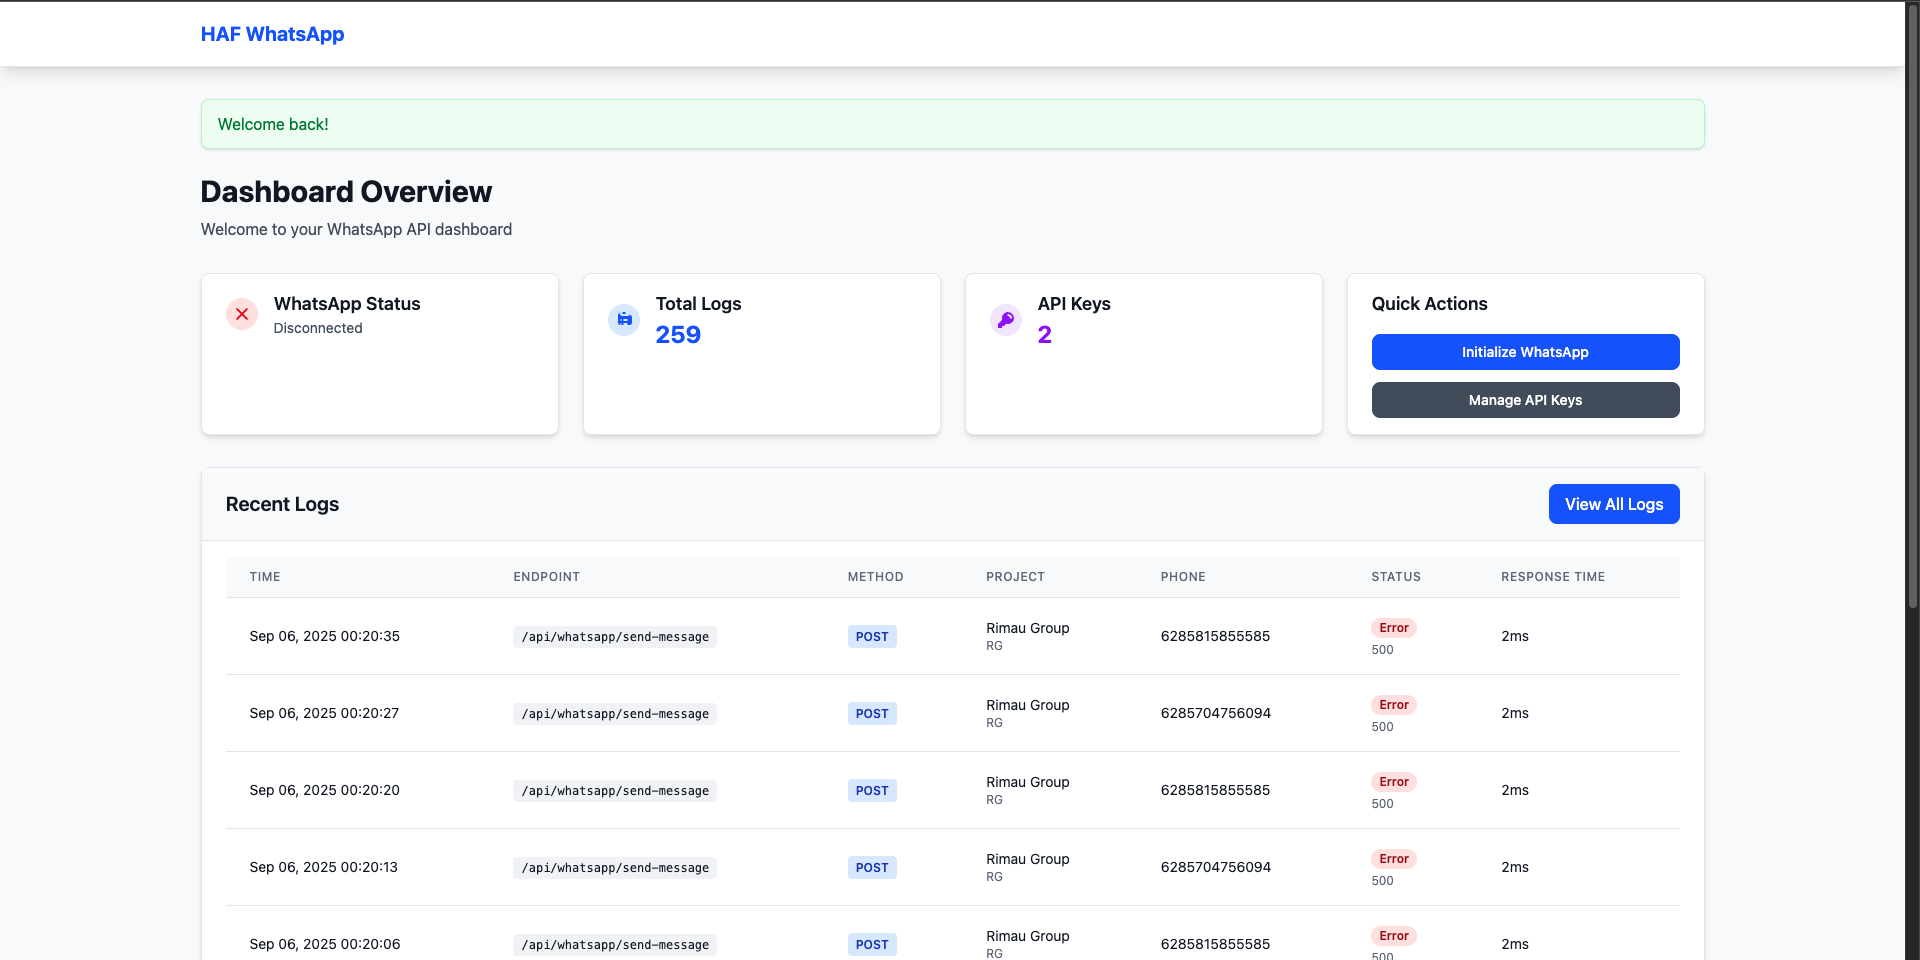The image size is (1920, 960).
Task: Select the TIME column header
Action: coord(265,577)
